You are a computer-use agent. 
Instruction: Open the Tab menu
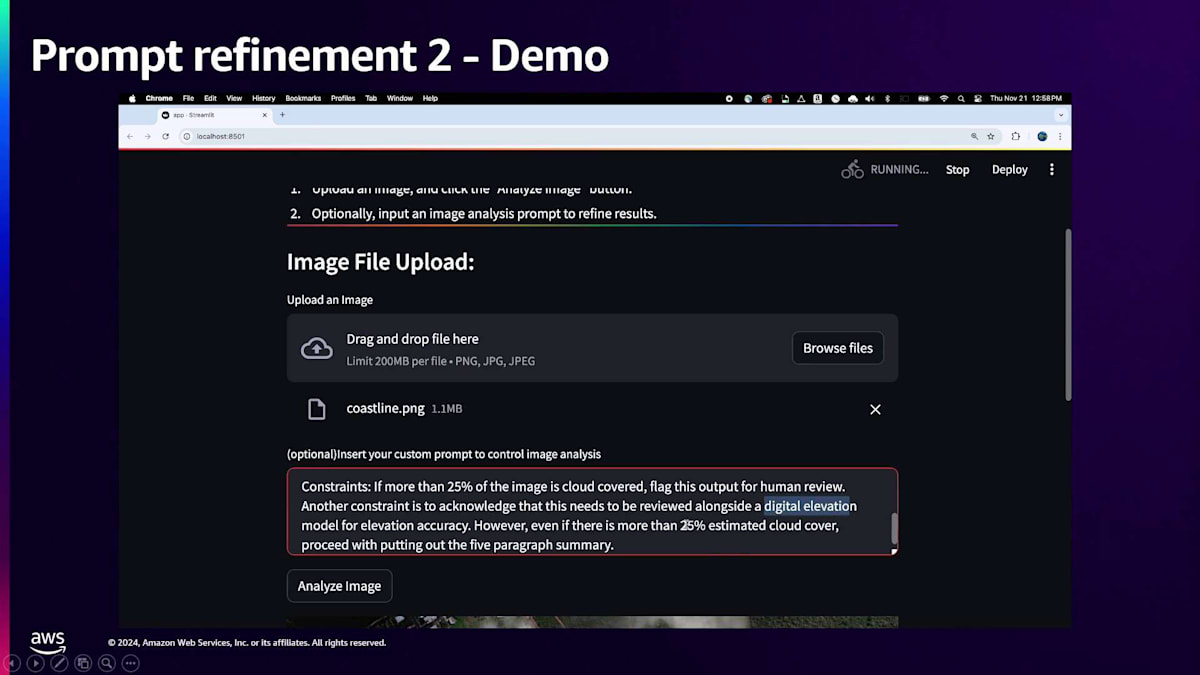click(371, 98)
